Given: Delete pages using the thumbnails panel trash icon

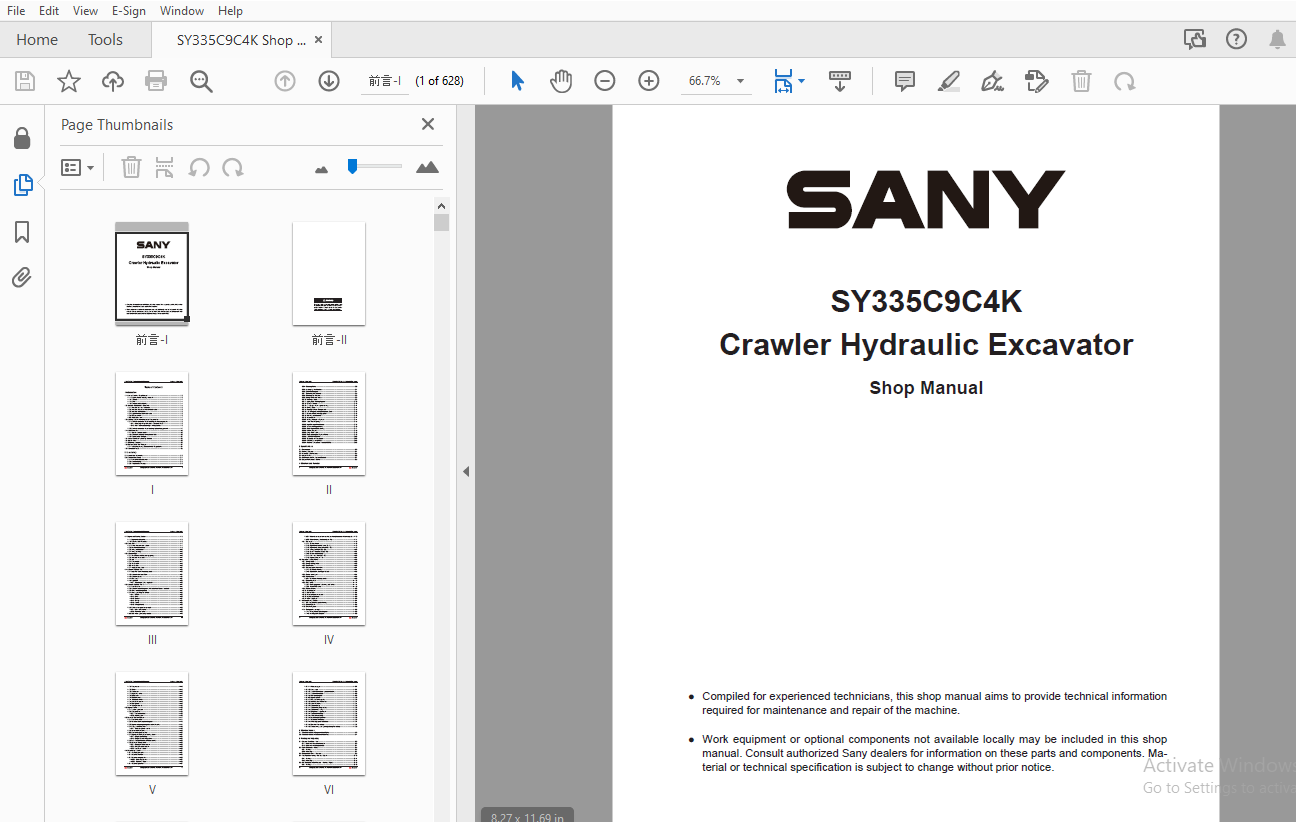Looking at the screenshot, I should point(131,167).
